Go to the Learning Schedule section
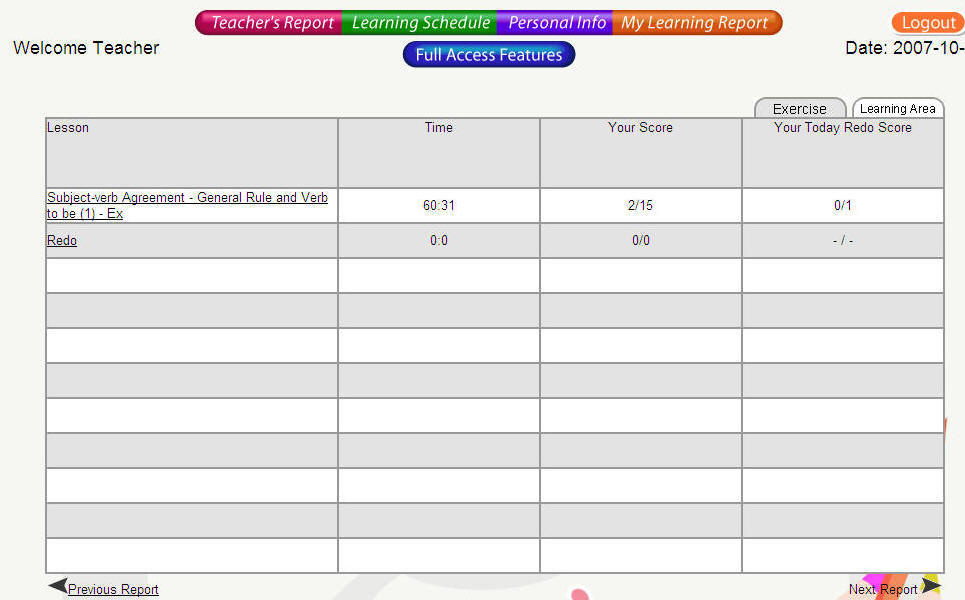Screen dimensions: 965x600 pos(420,23)
